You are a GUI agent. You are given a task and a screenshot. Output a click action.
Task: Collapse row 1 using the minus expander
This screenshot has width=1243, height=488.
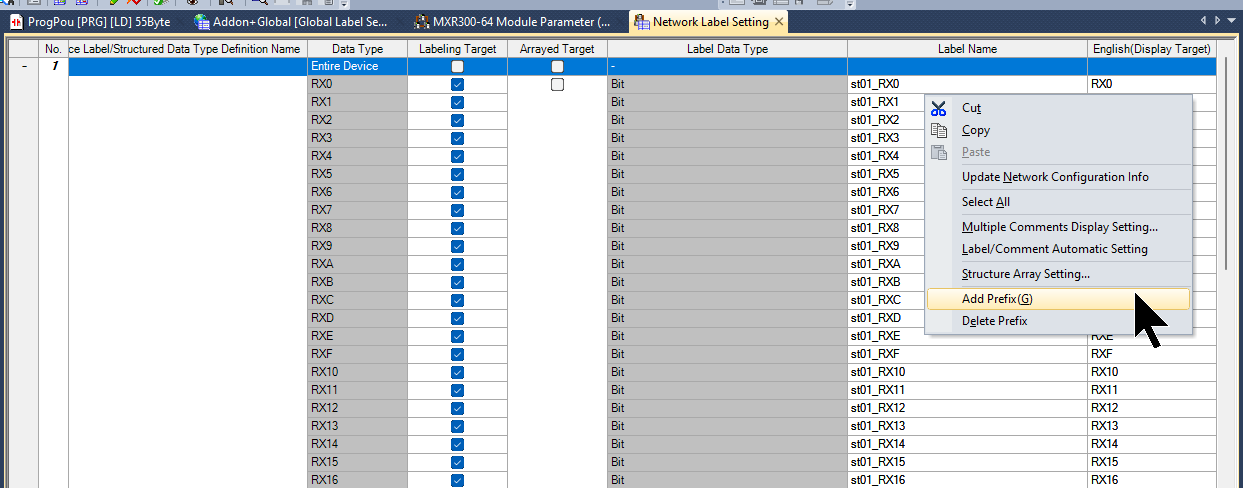click(24, 66)
